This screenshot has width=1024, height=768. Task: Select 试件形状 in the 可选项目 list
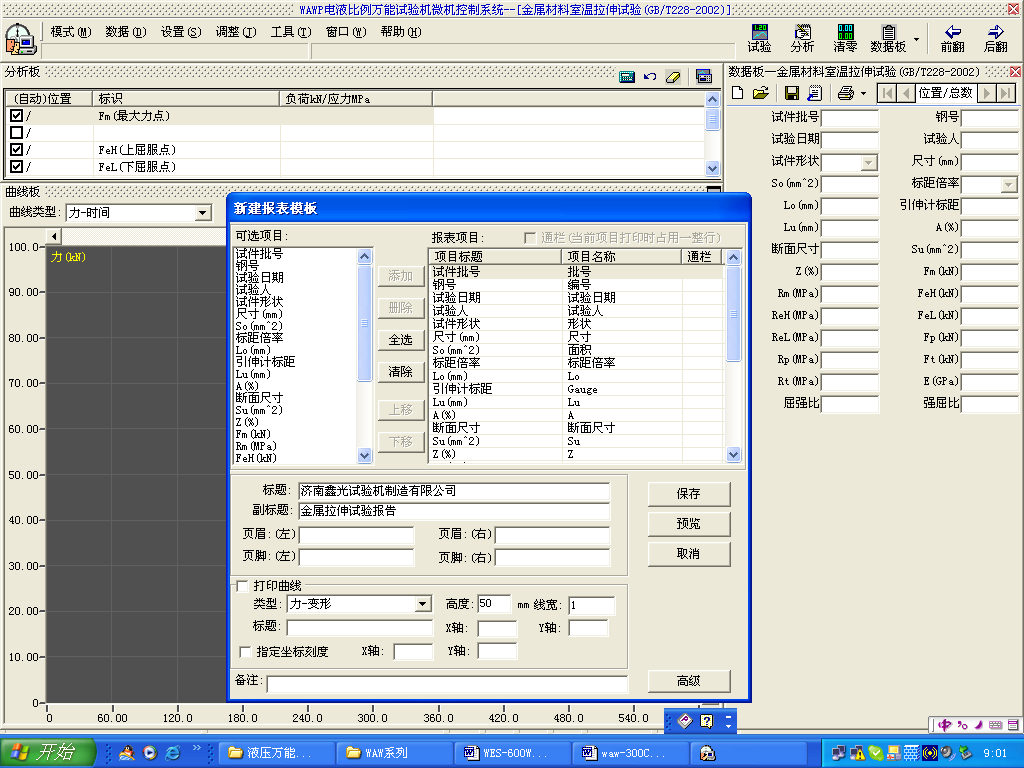pos(259,302)
